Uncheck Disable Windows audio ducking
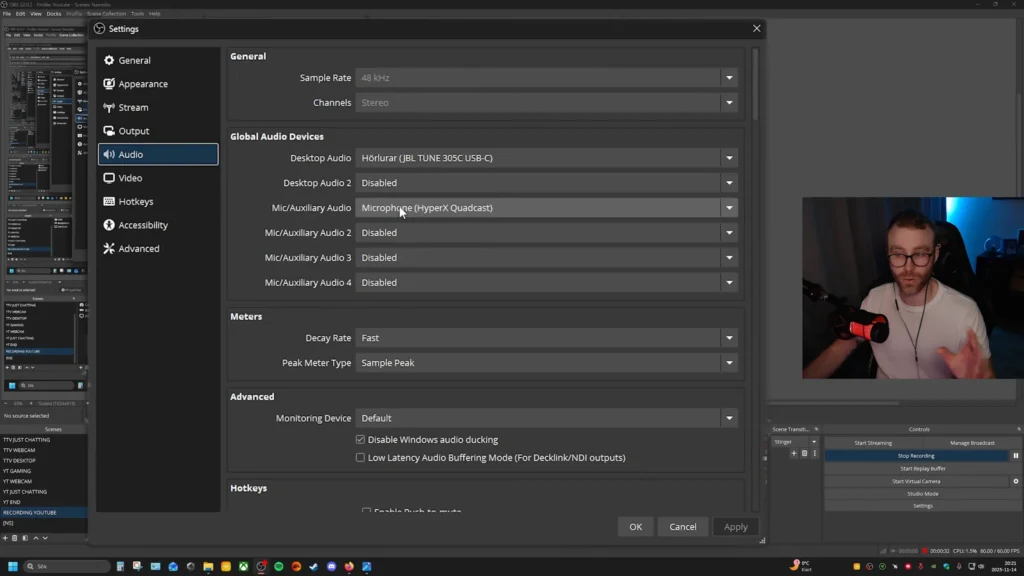 point(360,440)
